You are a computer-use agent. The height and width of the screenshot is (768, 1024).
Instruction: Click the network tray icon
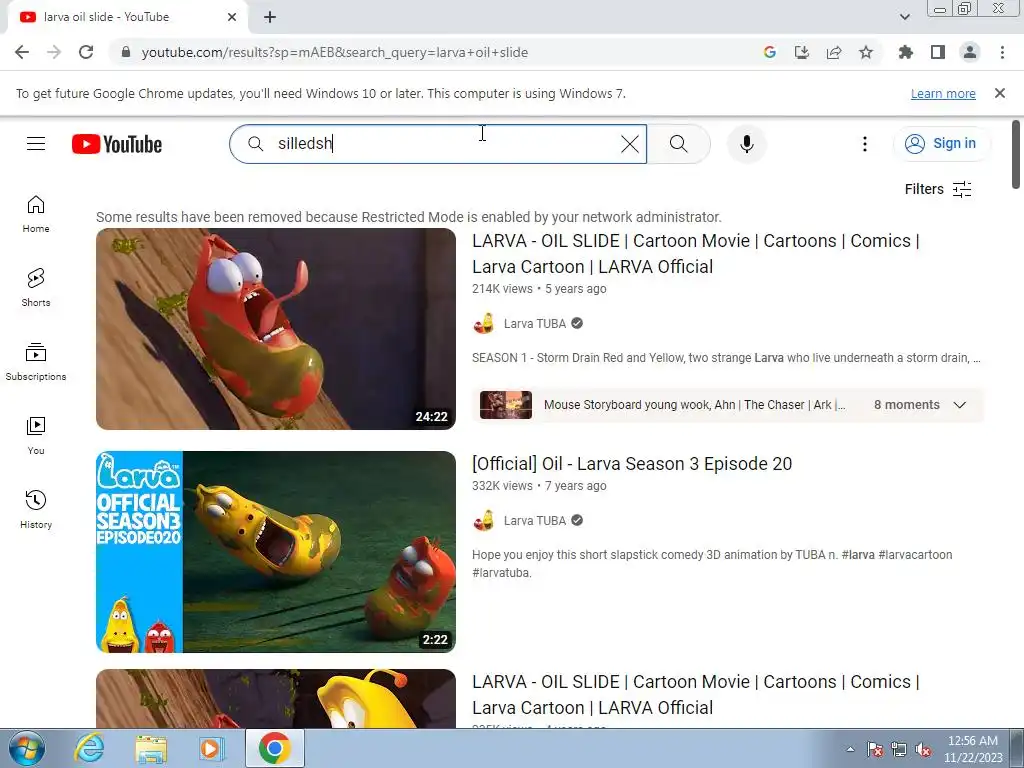click(x=899, y=749)
